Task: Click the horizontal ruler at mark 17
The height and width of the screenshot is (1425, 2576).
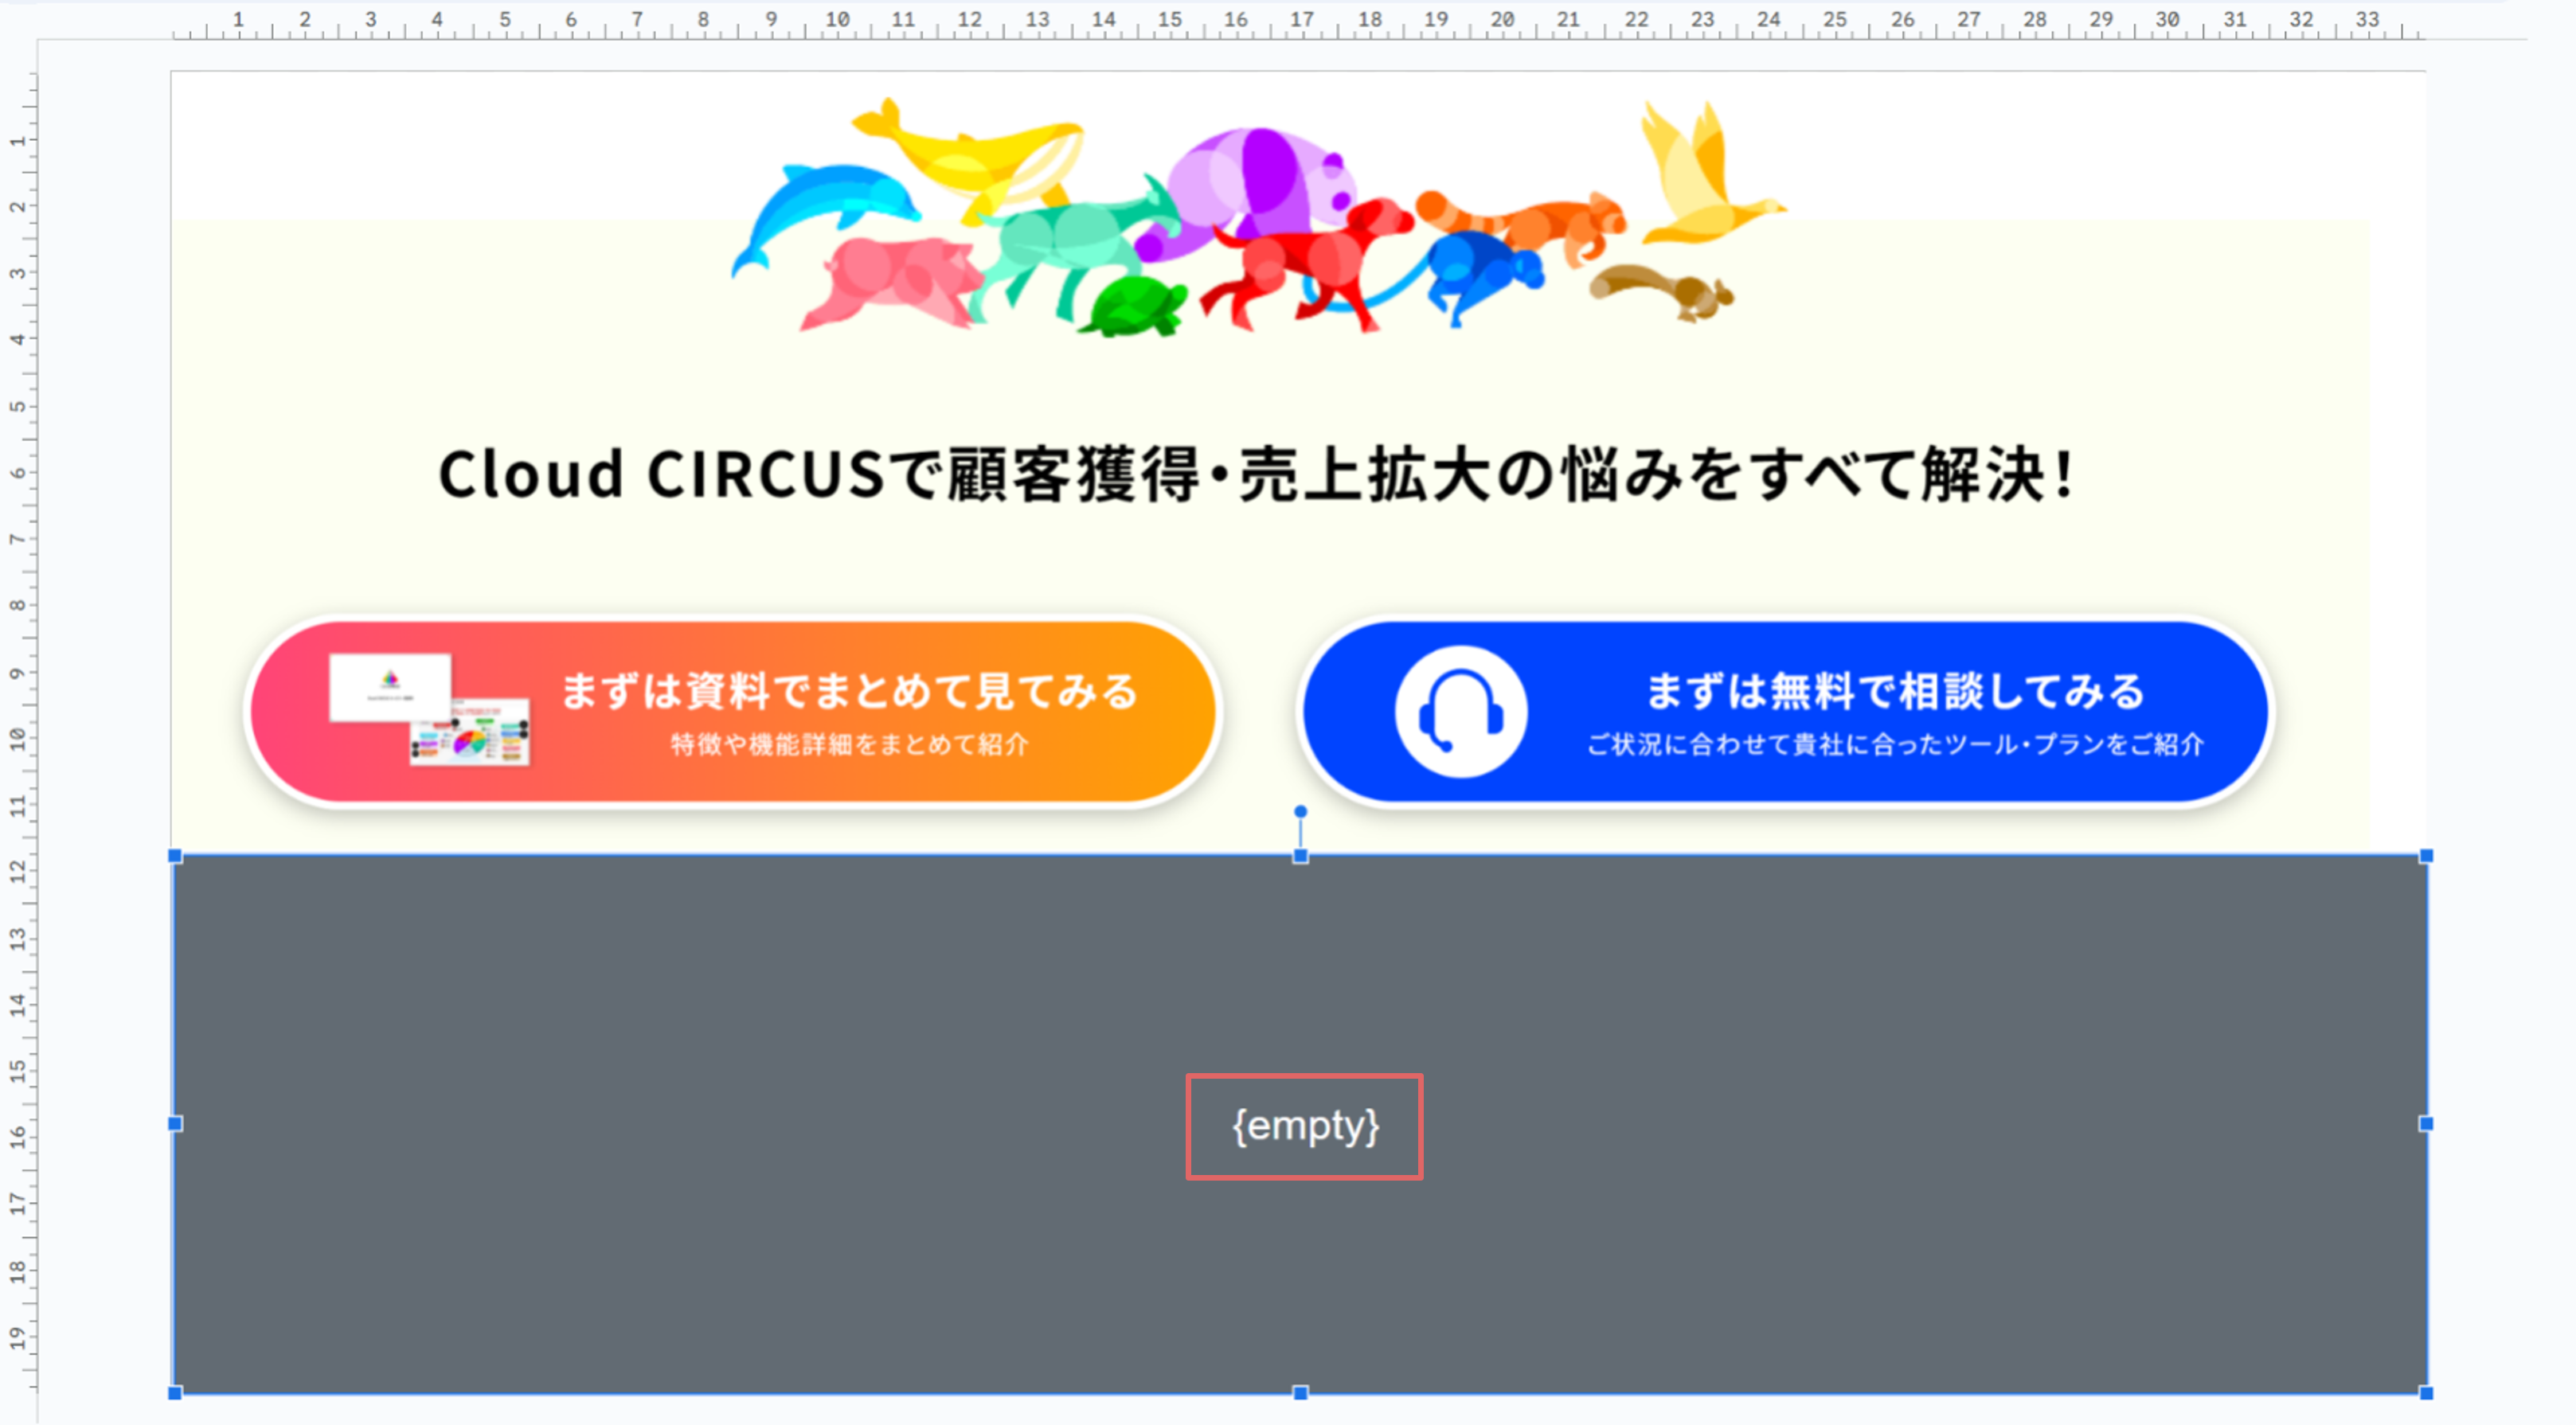Action: click(1302, 20)
